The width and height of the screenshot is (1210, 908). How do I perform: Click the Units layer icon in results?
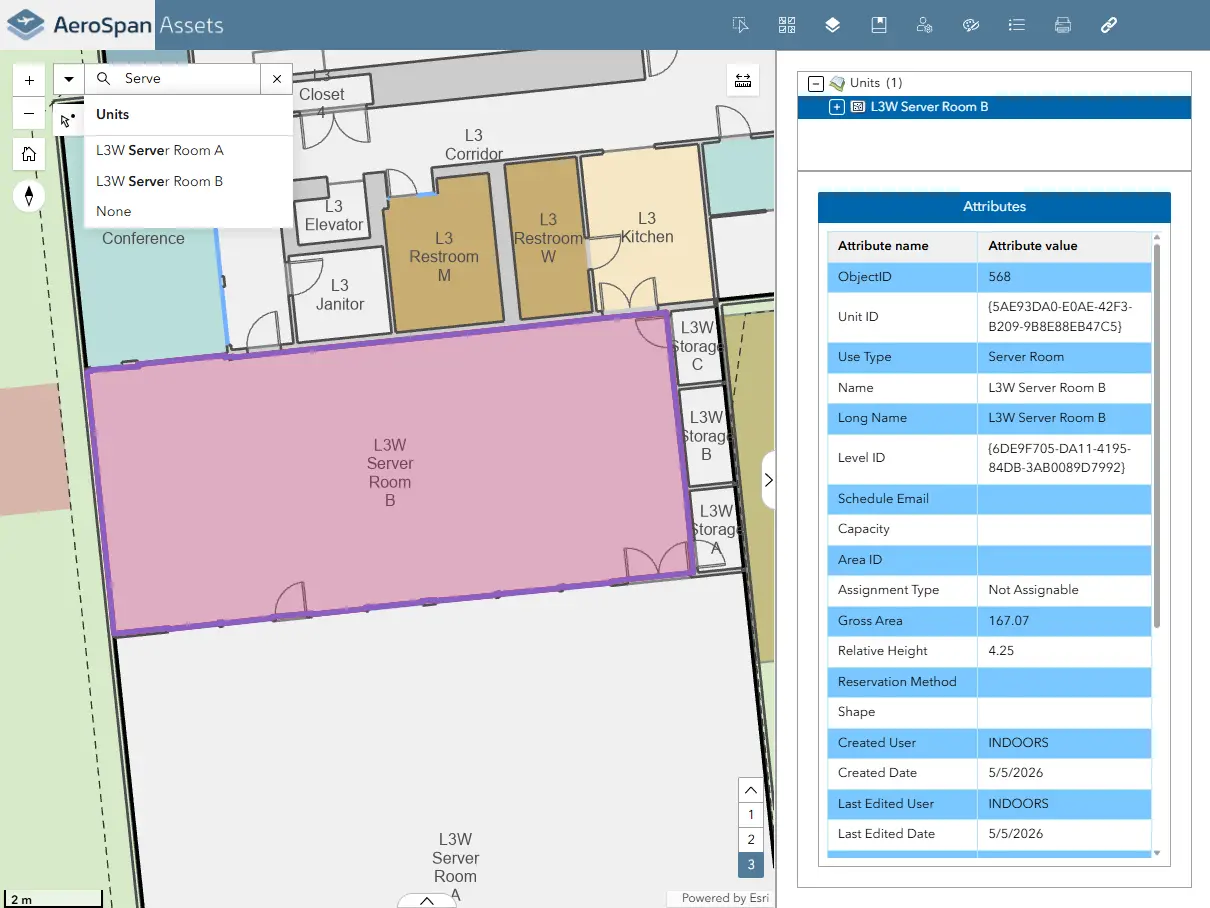837,83
